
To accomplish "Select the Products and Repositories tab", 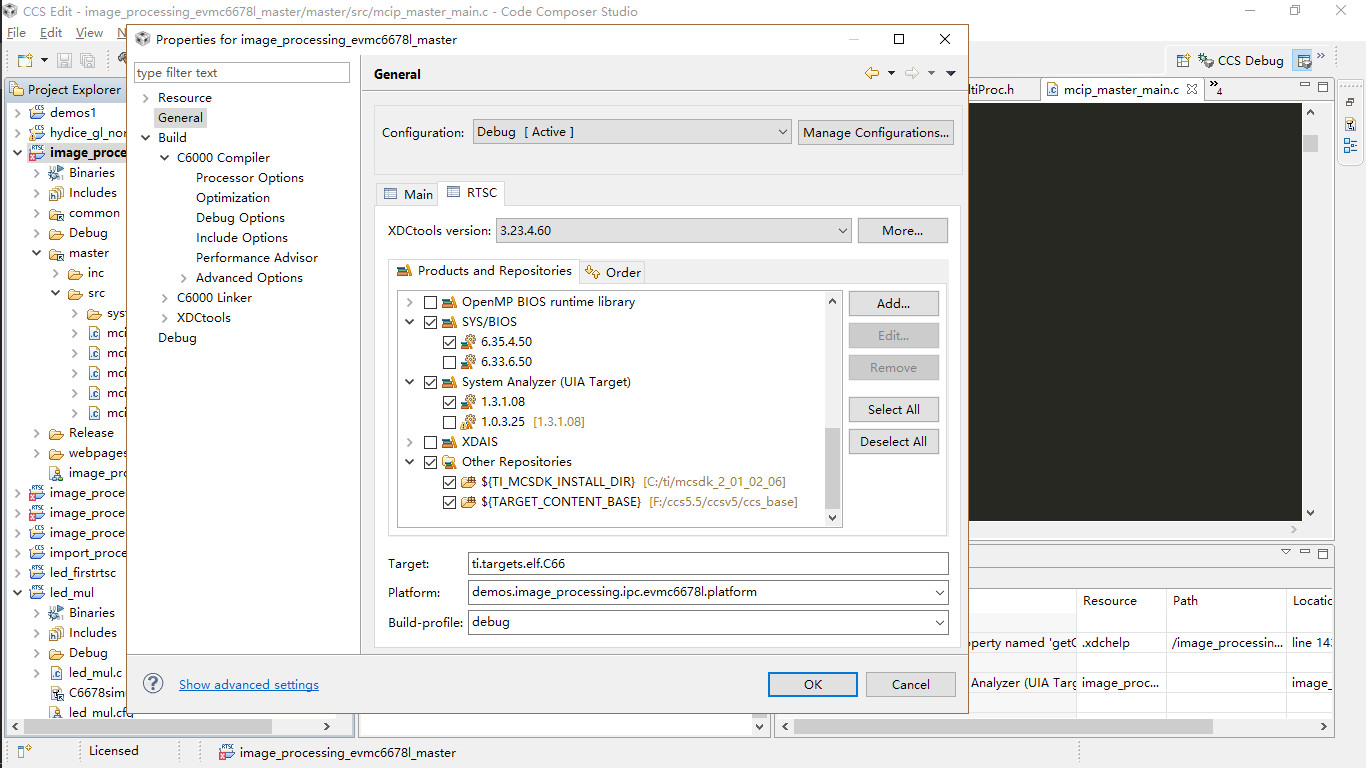I will pos(484,271).
